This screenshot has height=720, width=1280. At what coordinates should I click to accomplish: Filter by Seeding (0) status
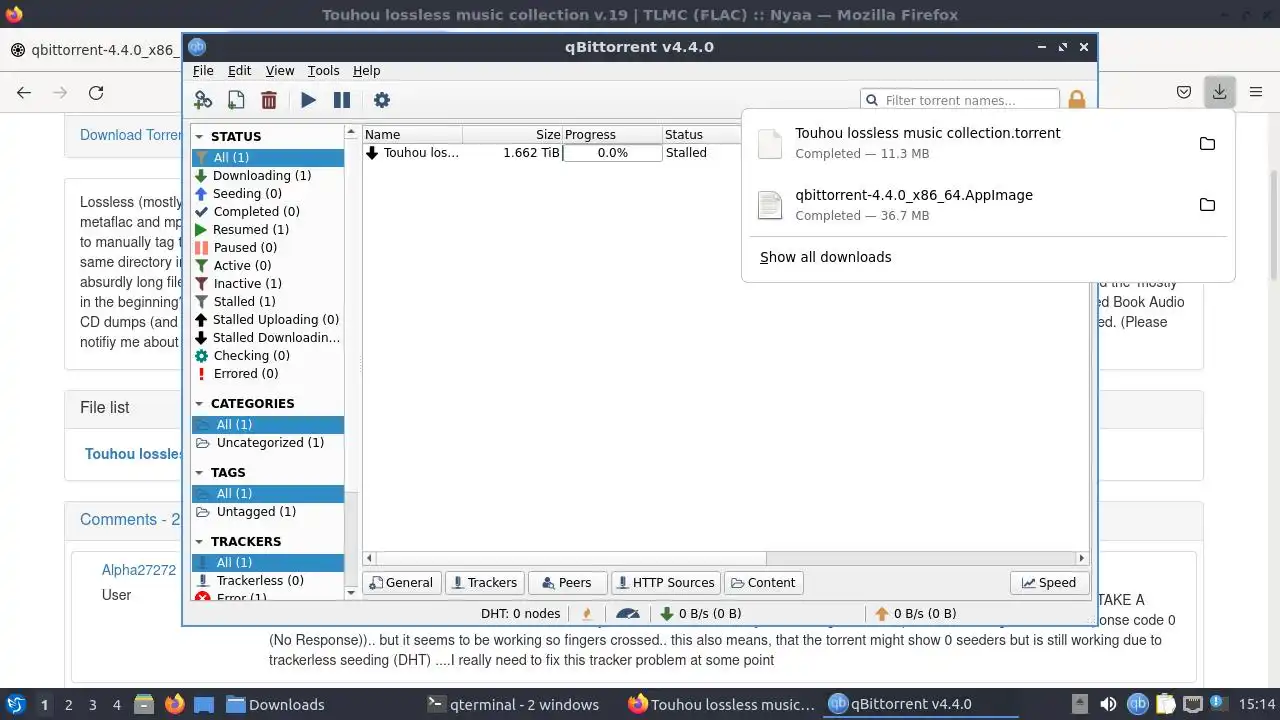click(268, 193)
